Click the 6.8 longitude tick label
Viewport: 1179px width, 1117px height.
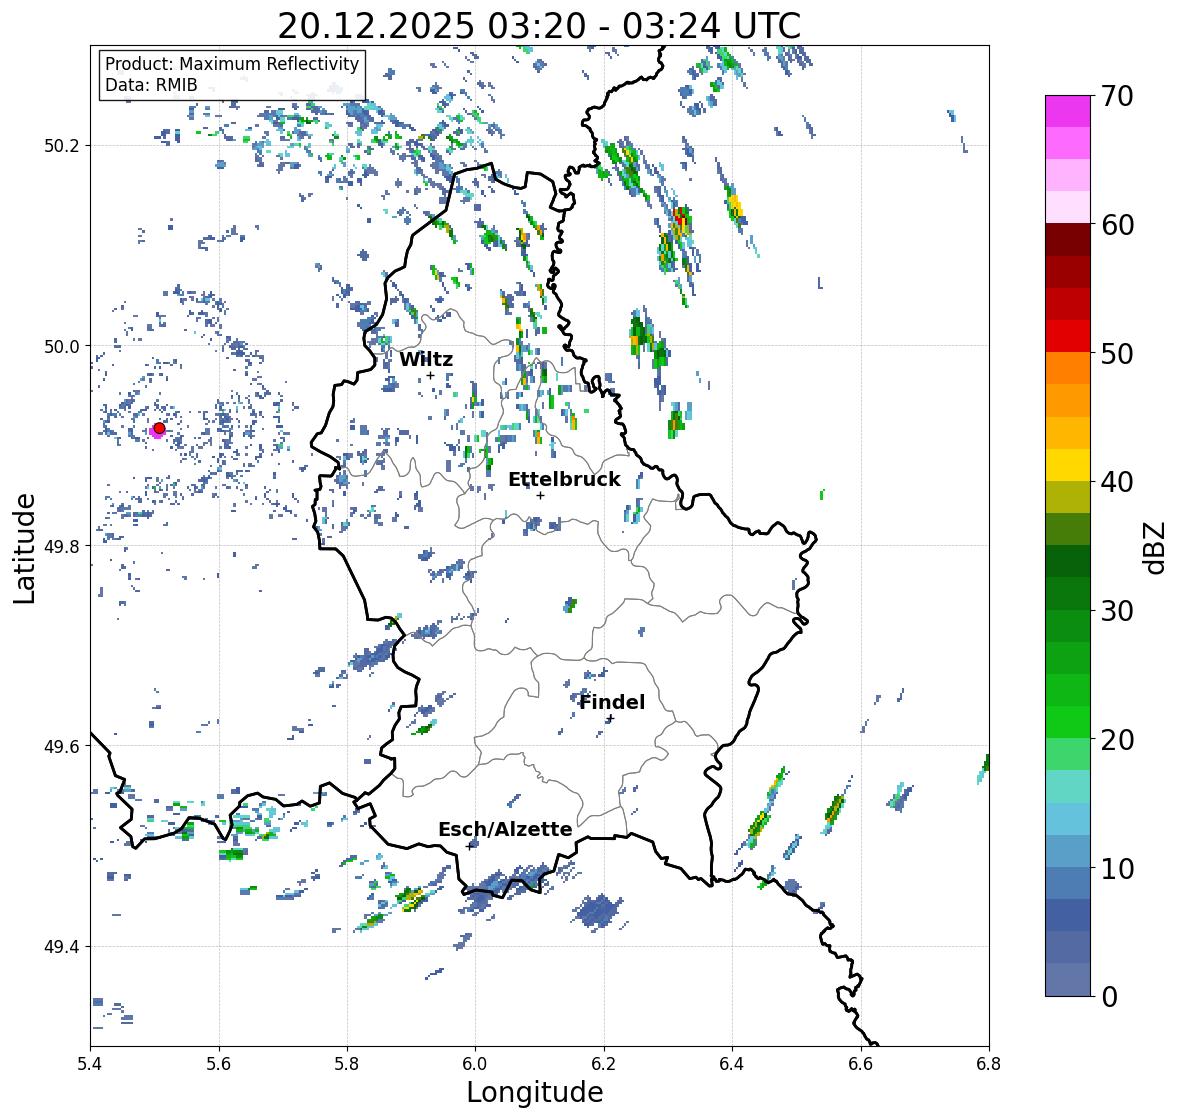[989, 1064]
